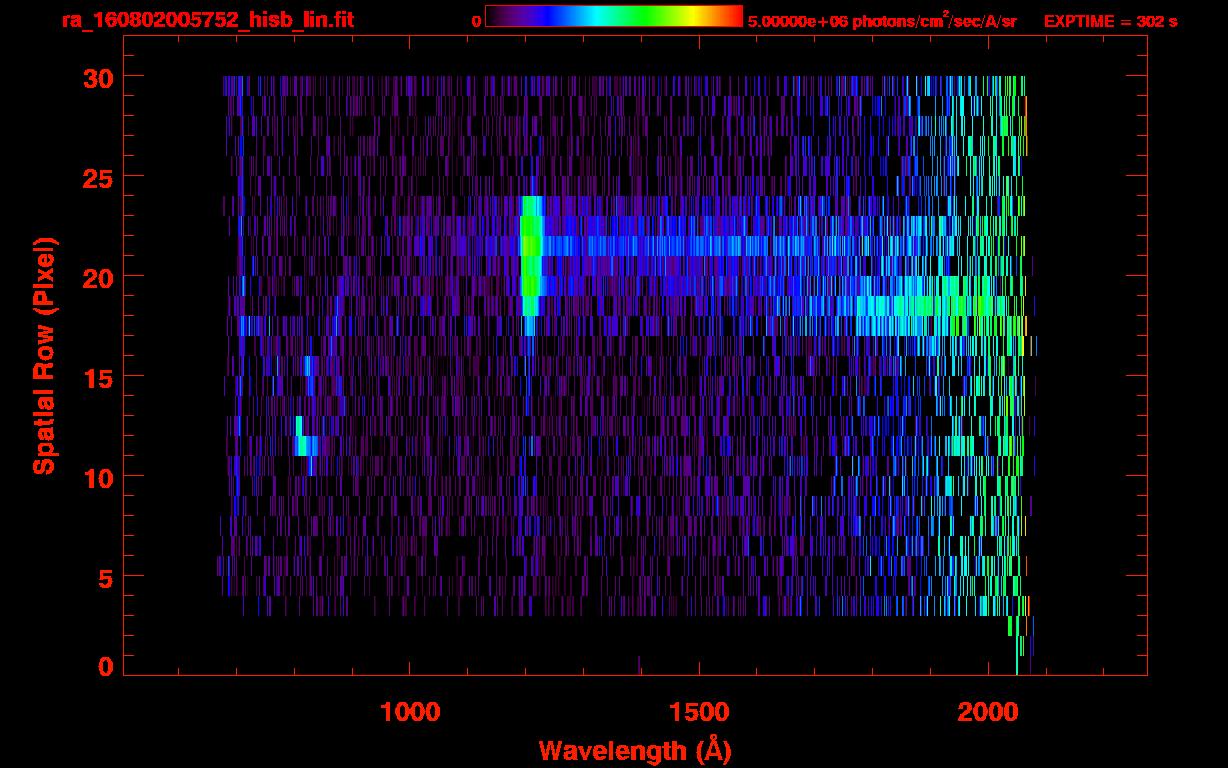Click the EXPTIME = 302 s text
Screen dimensions: 1228x768
[x=1110, y=21]
